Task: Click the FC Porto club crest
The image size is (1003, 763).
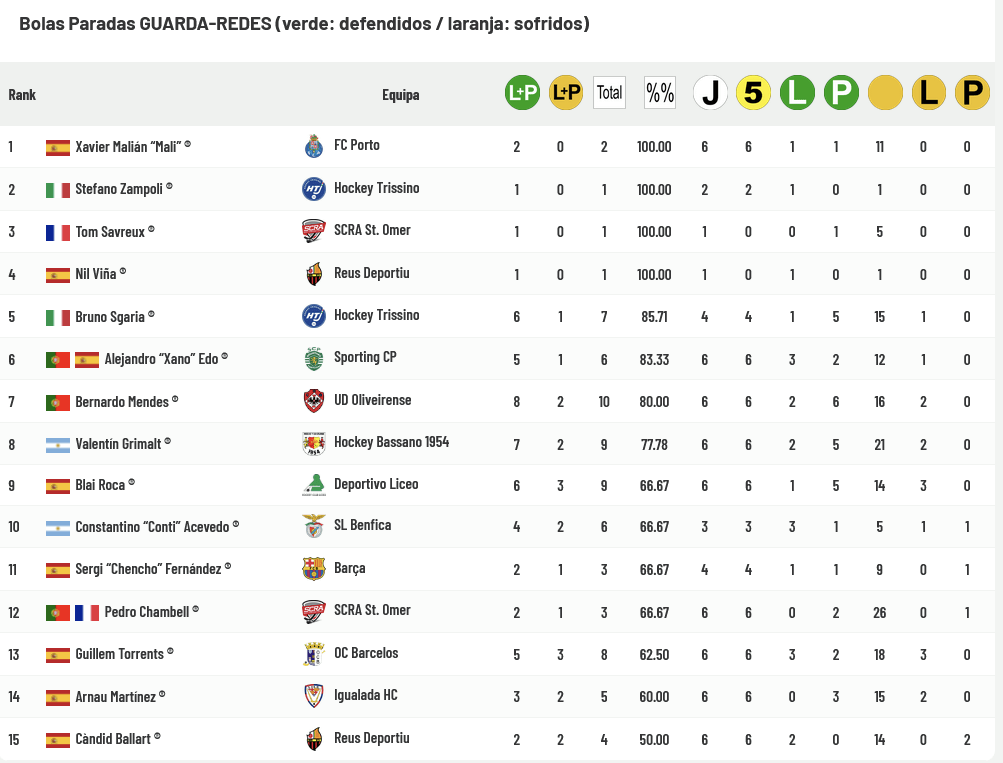Action: coord(314,146)
